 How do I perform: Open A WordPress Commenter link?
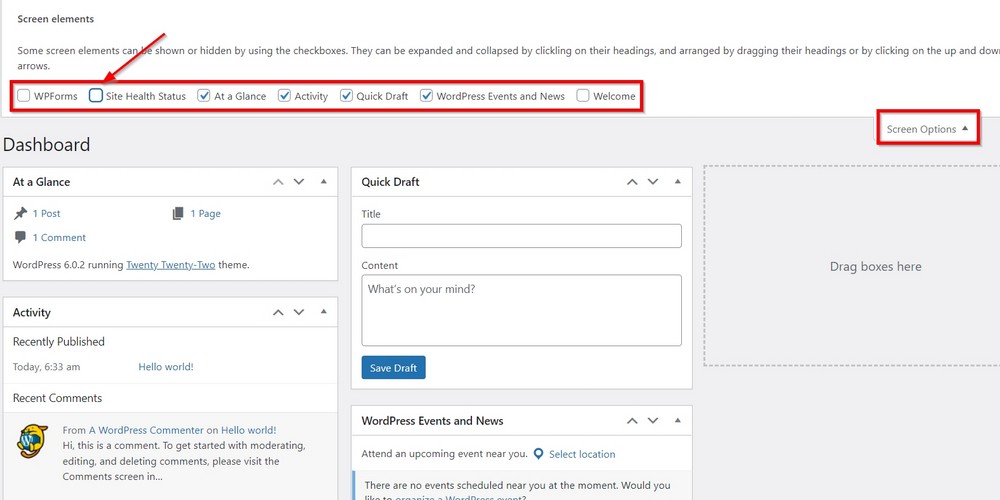pyautogui.click(x=146, y=430)
